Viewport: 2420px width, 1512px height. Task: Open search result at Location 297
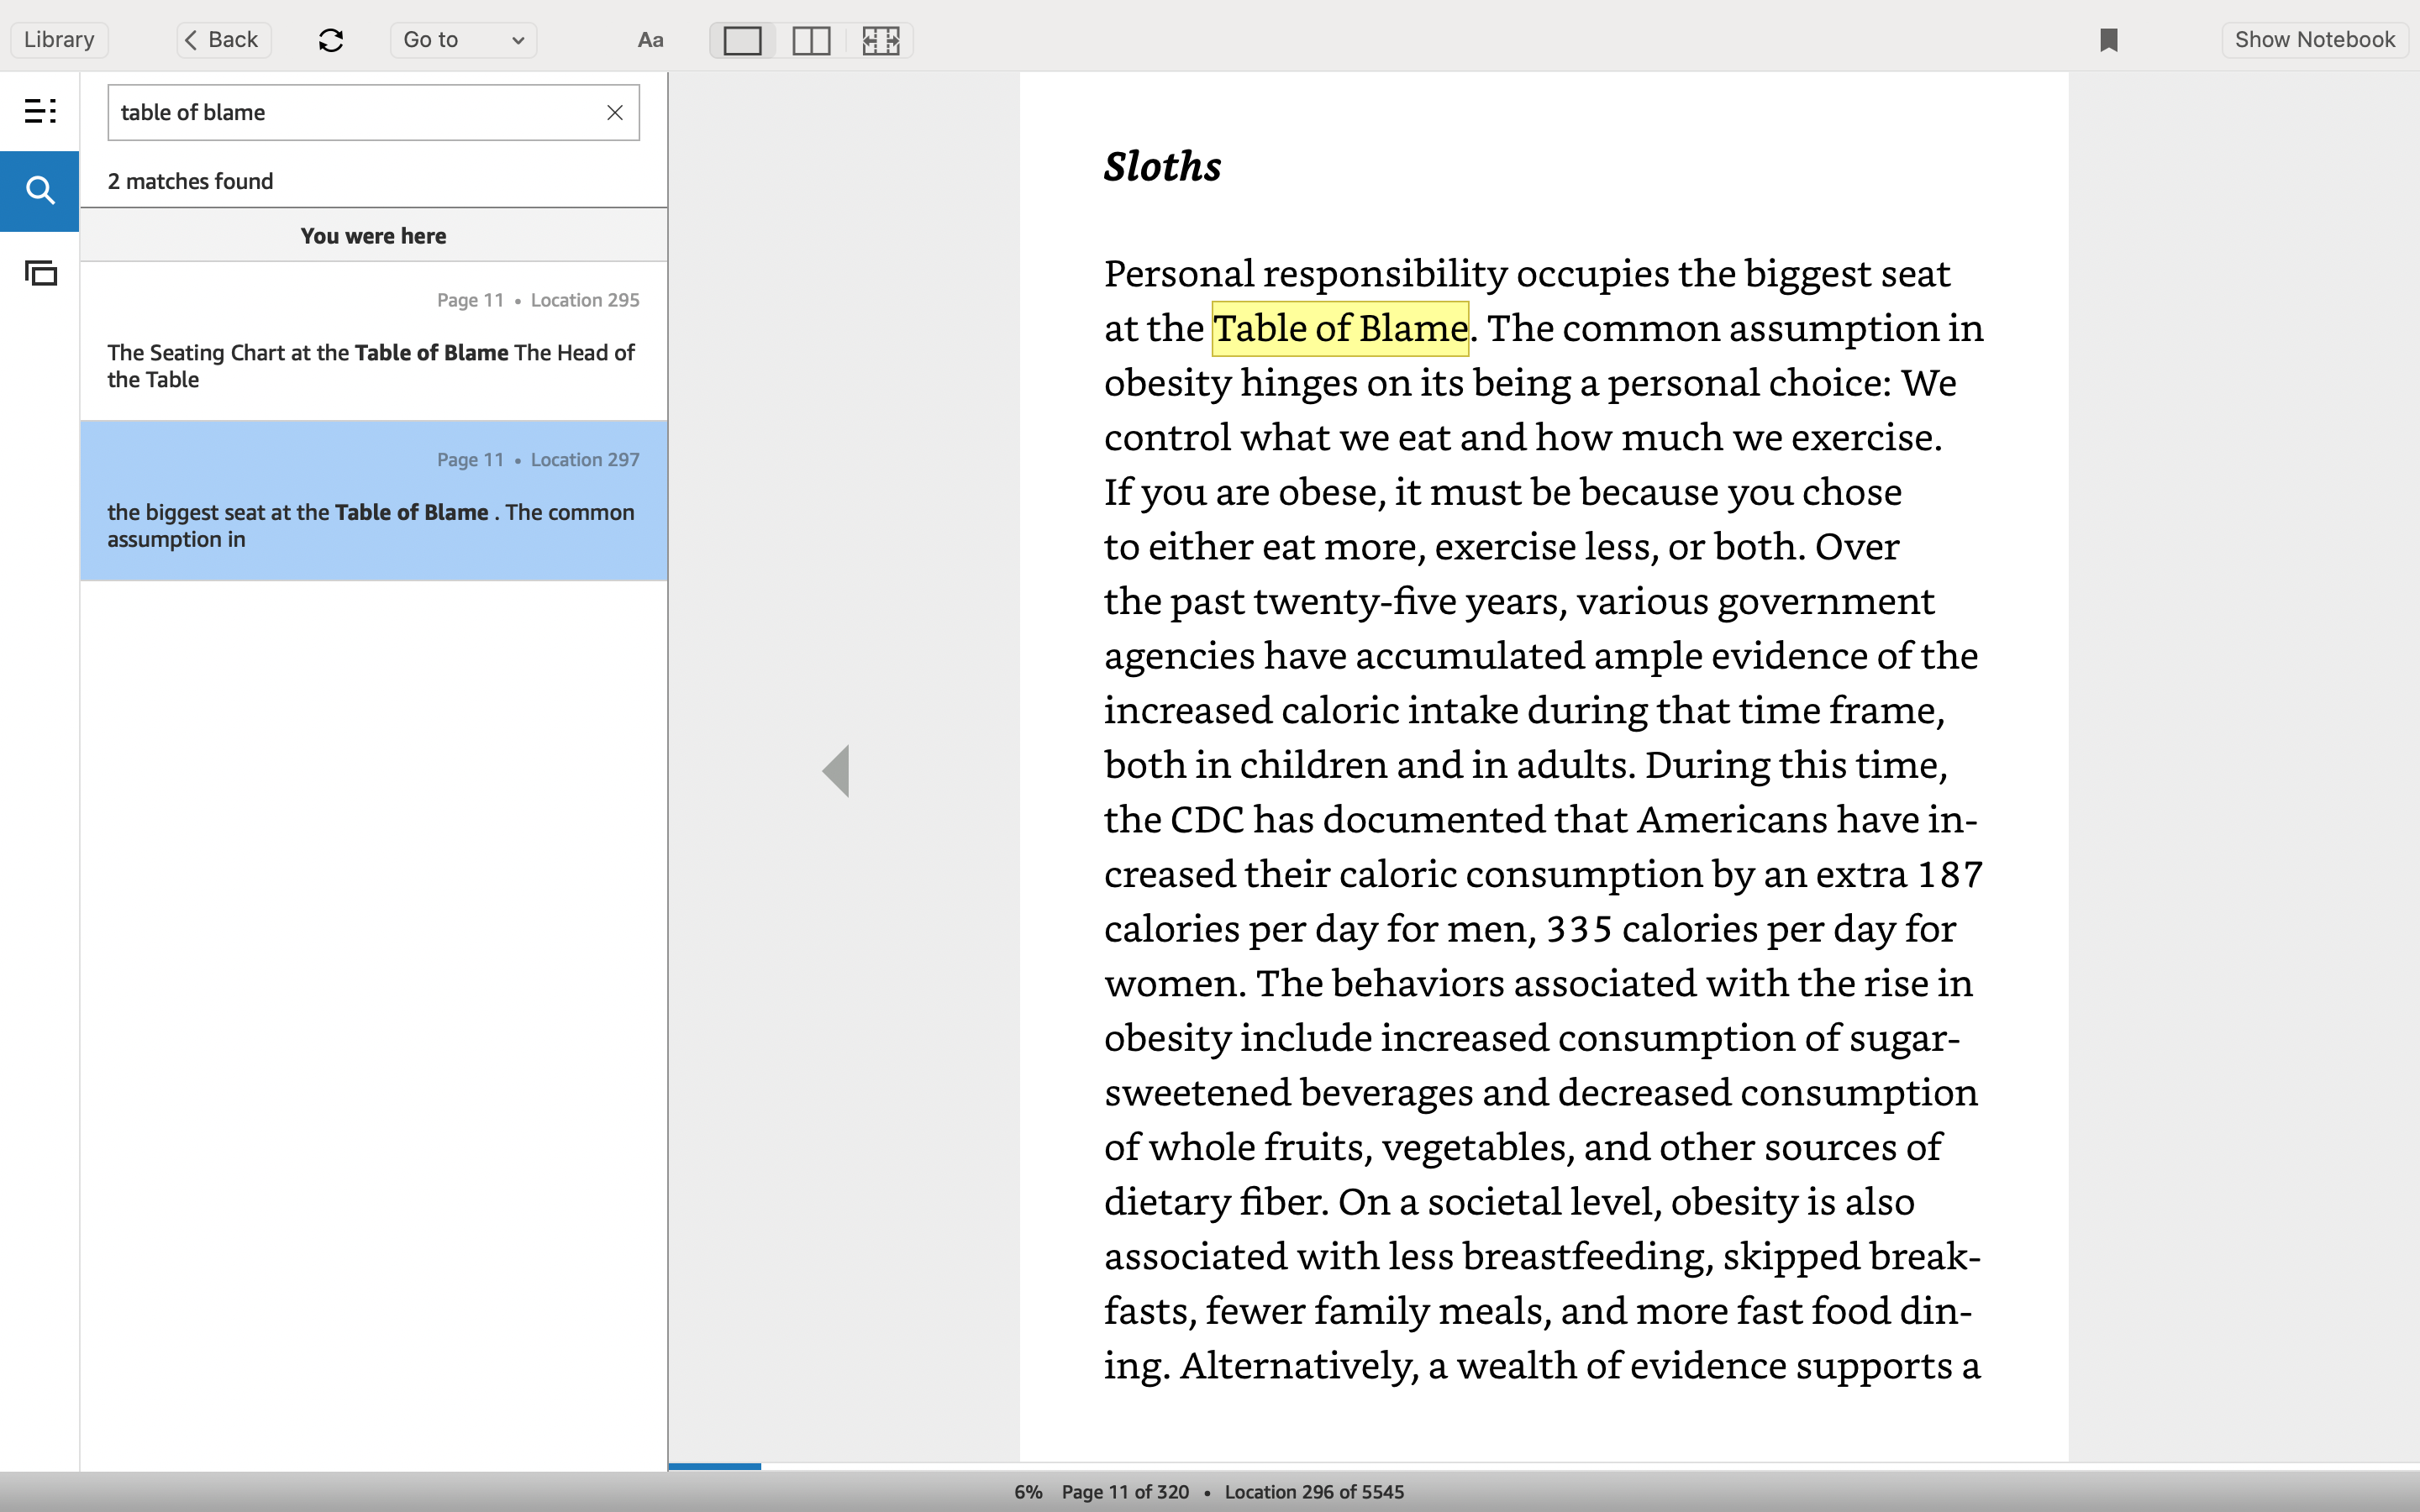pos(373,500)
